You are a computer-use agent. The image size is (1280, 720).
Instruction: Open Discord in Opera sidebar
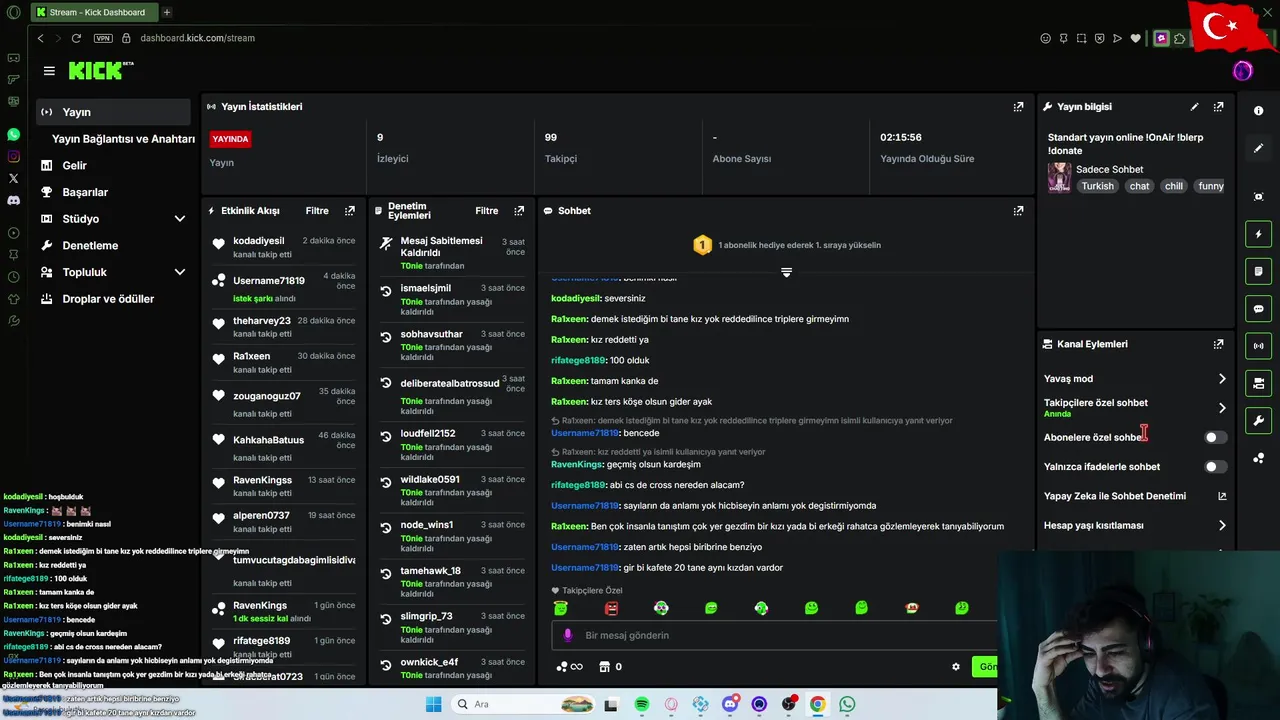click(13, 200)
